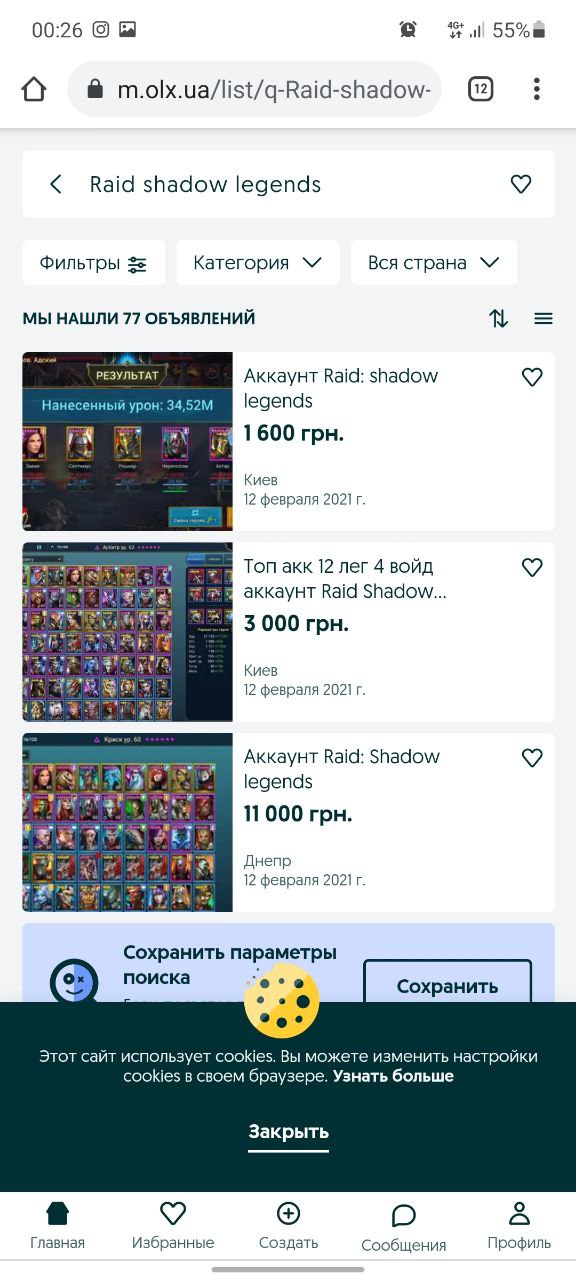Open the browser tabs counter showing 12

[x=481, y=89]
